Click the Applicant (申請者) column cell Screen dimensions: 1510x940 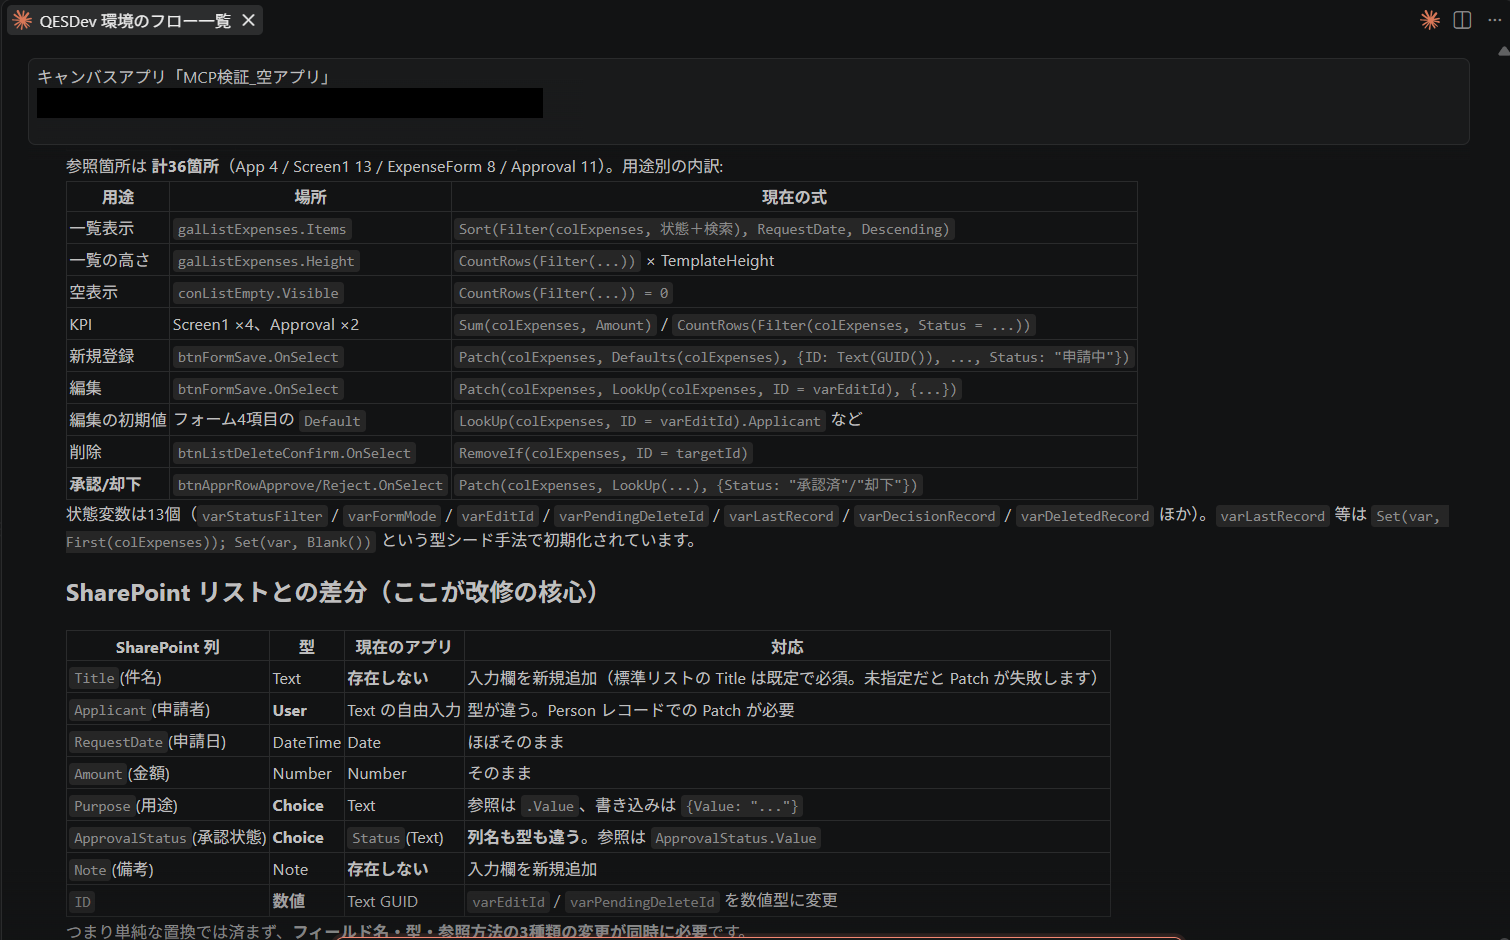coord(167,710)
